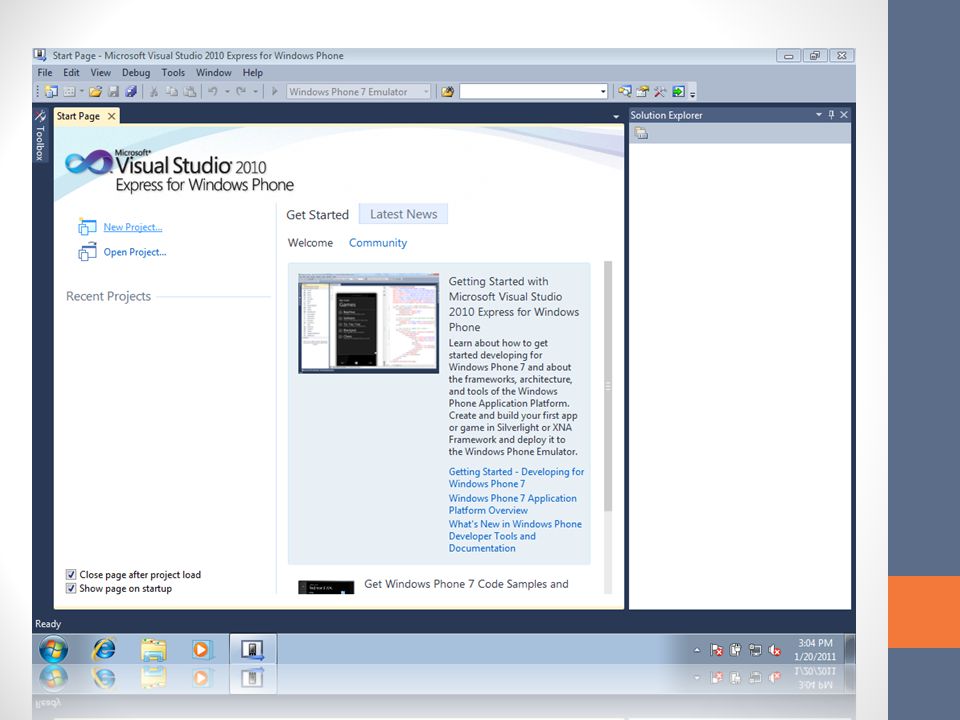Image resolution: width=960 pixels, height=720 pixels.
Task: Click the Start Page toolbar icon
Action: [x=678, y=92]
